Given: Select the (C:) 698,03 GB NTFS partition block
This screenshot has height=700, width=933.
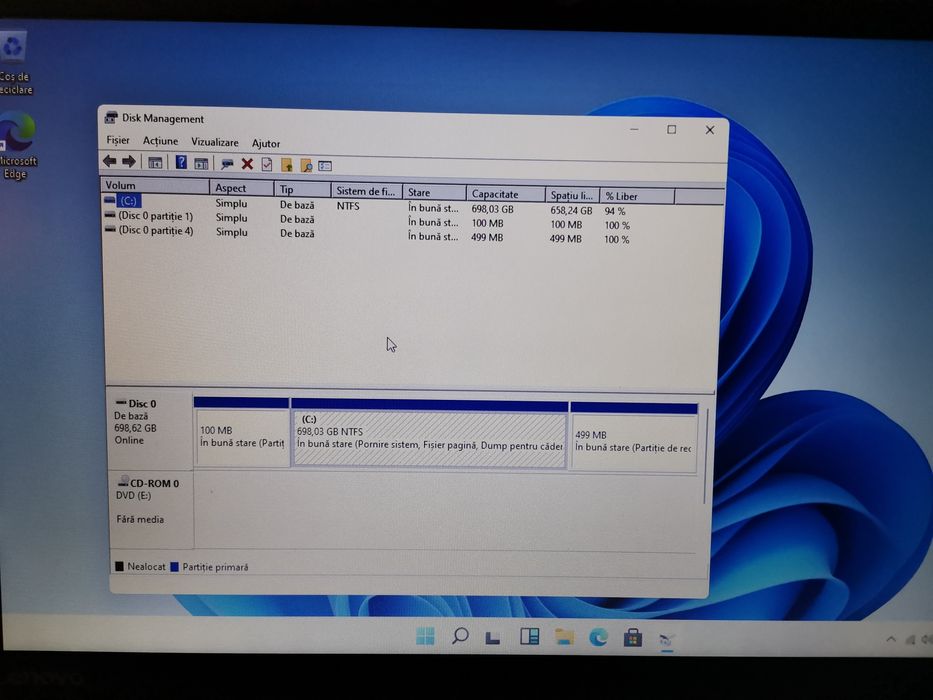Looking at the screenshot, I should coord(430,435).
